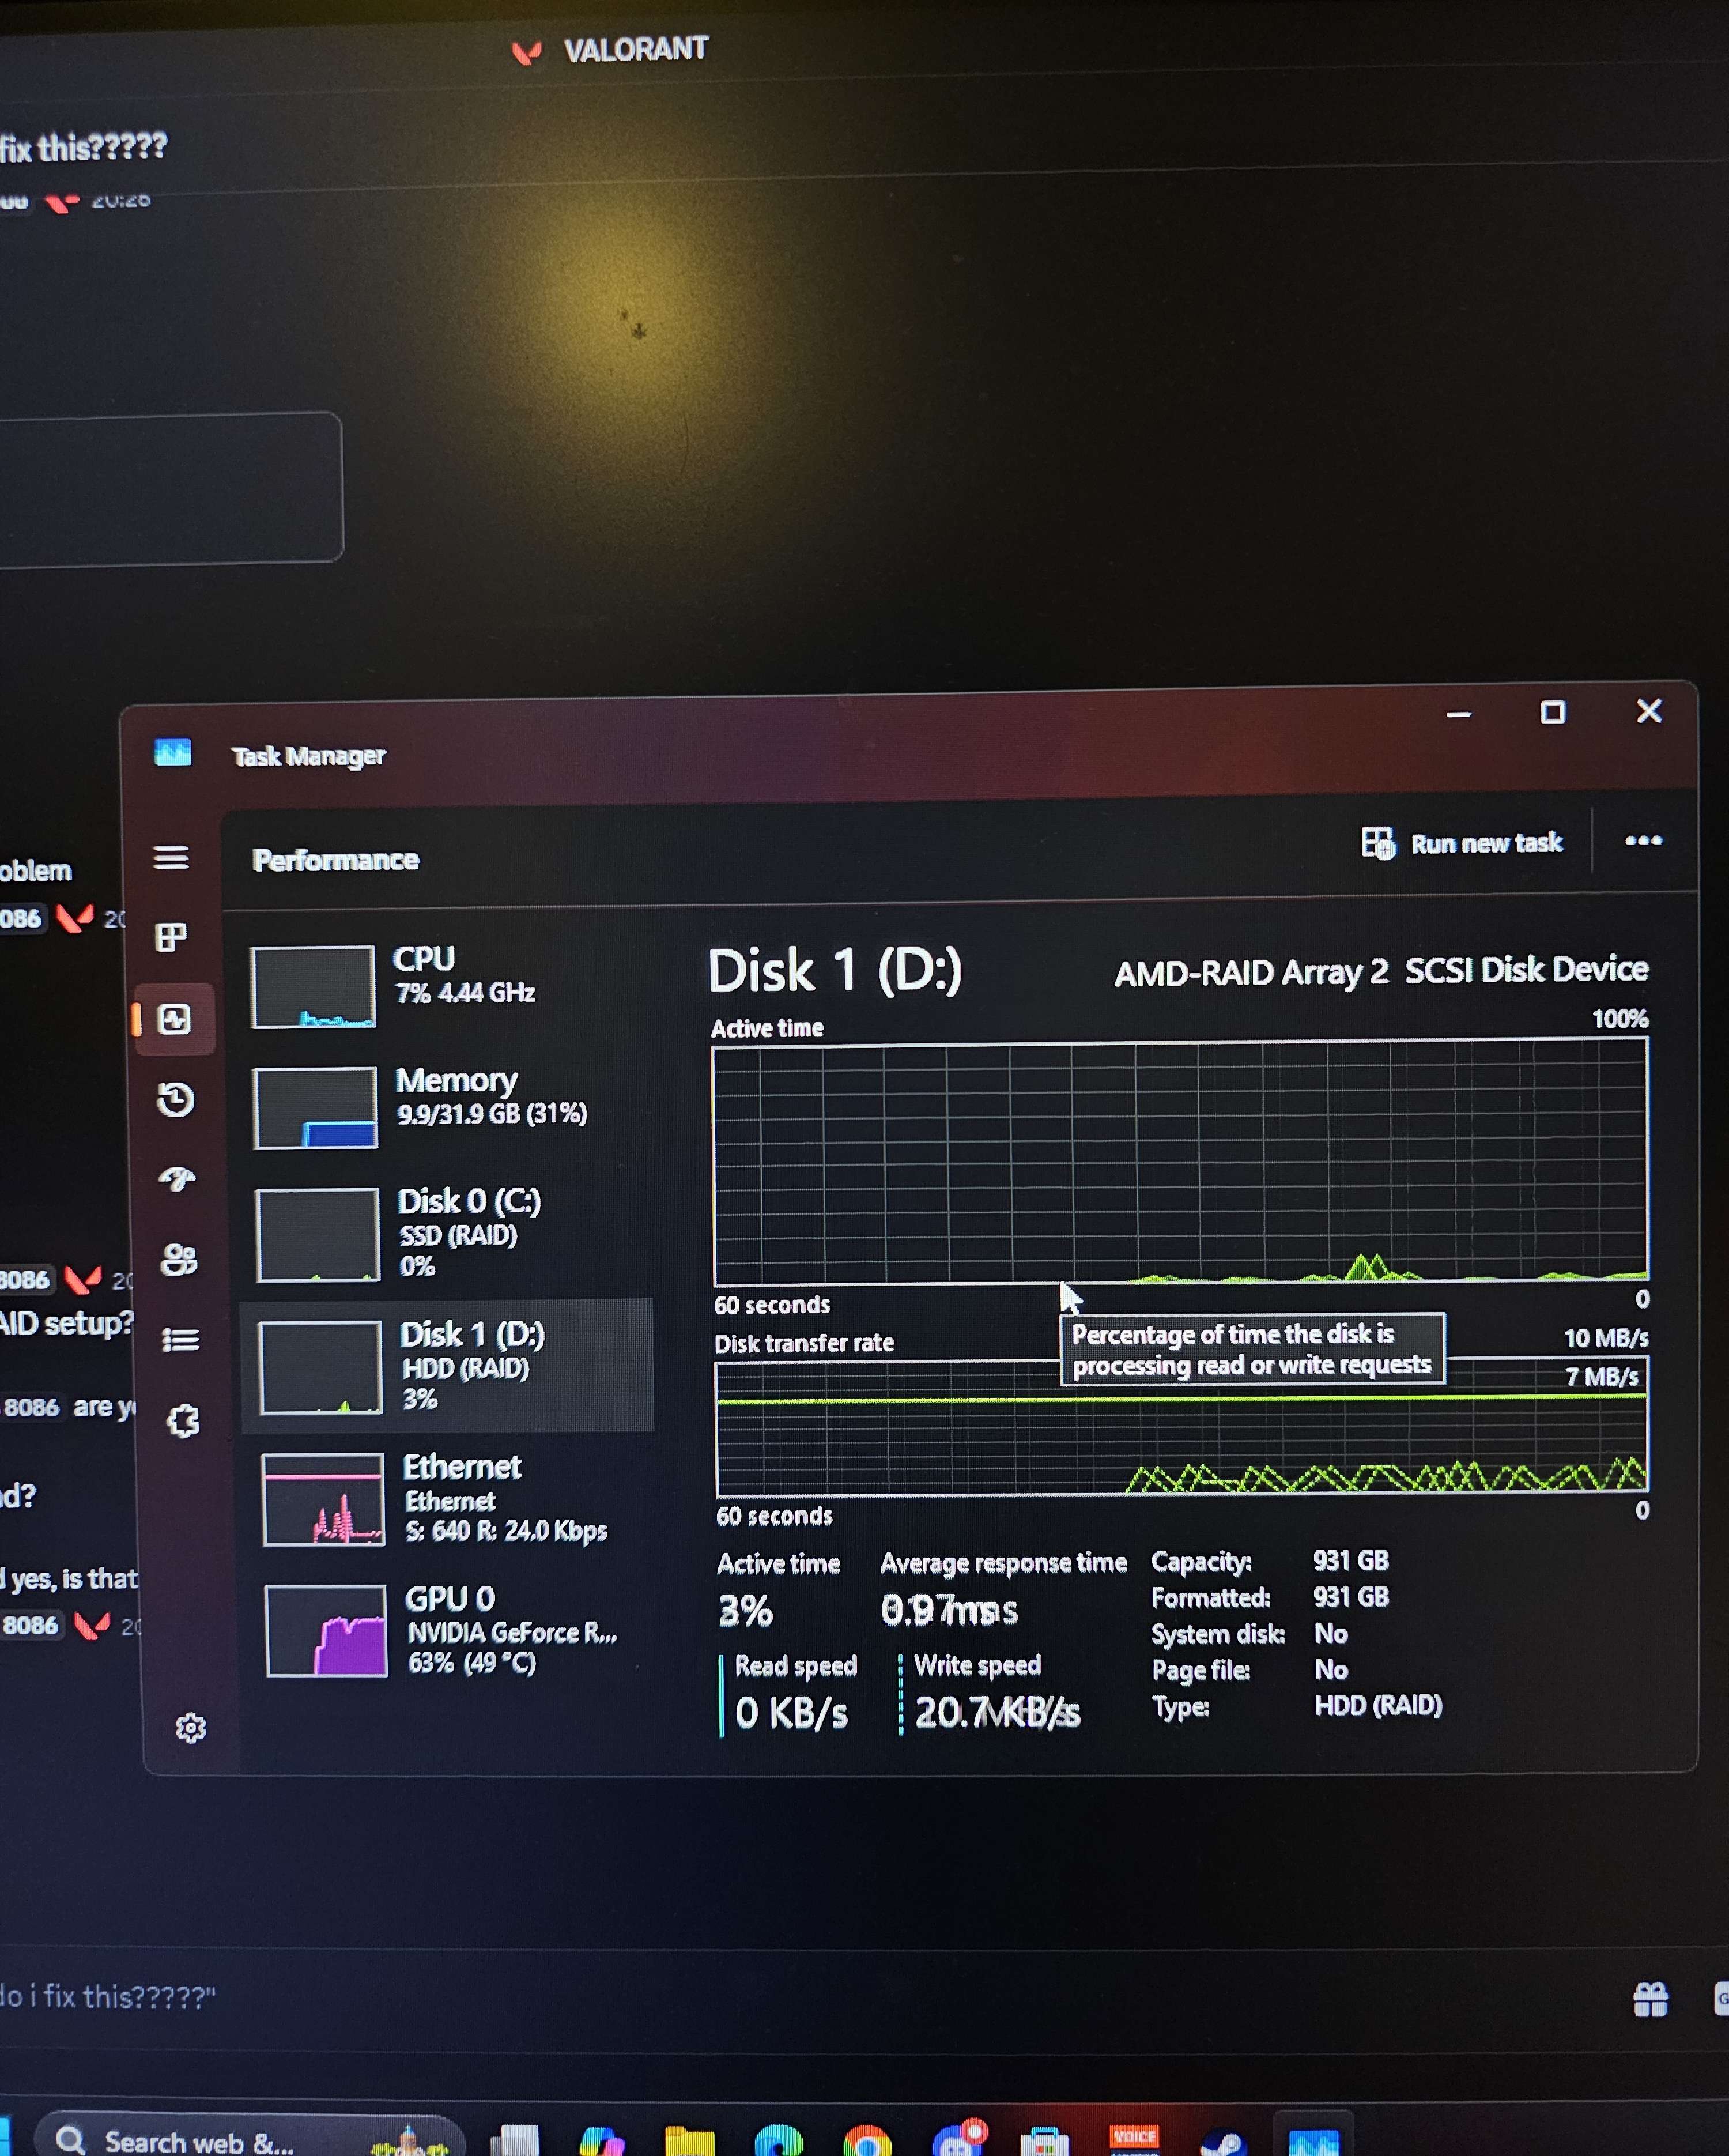Click Run new task button

[1462, 843]
